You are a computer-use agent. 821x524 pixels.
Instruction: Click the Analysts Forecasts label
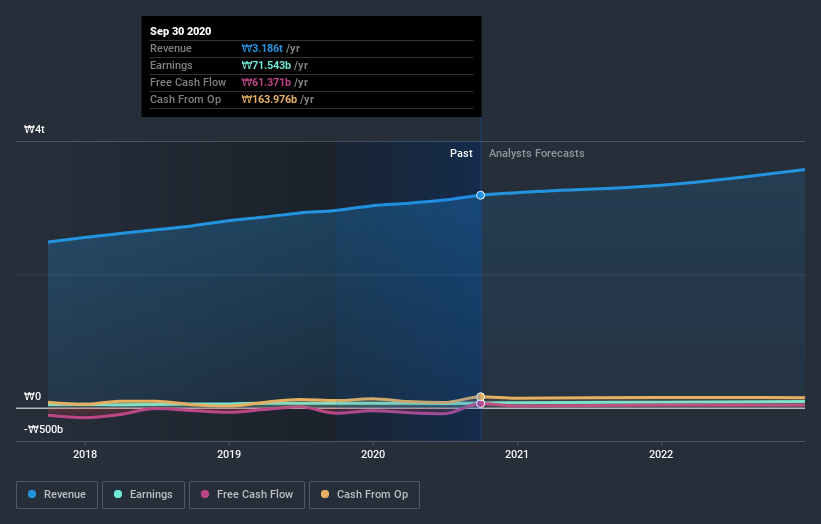(x=537, y=153)
